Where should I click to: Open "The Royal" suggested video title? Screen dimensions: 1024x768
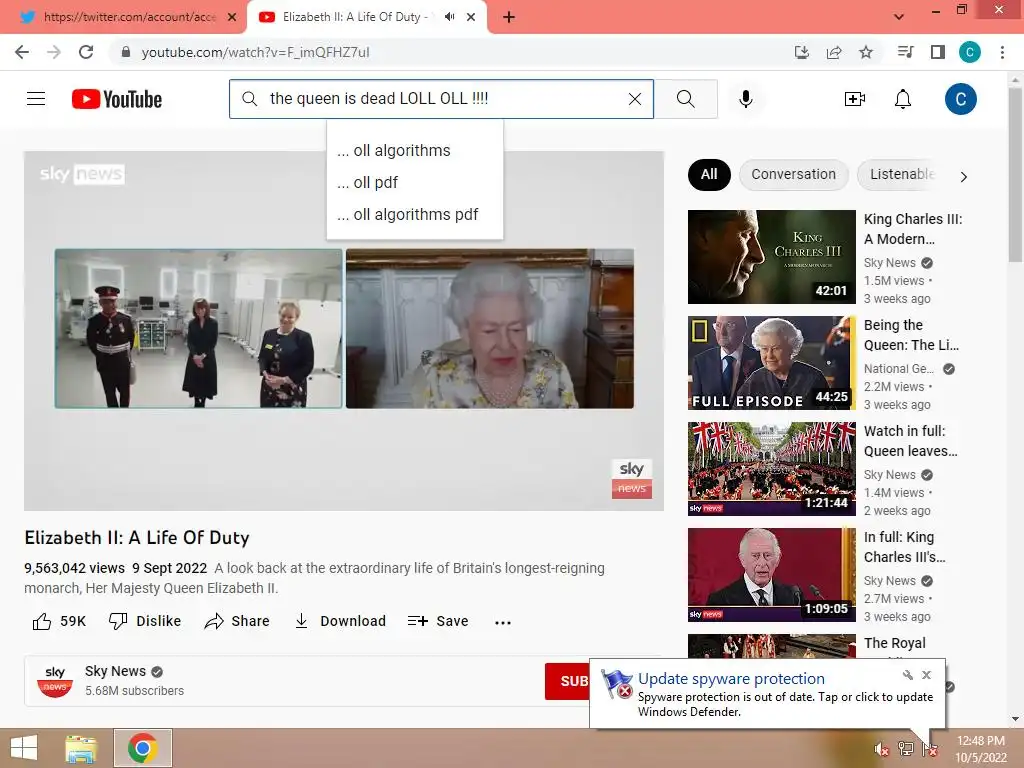(x=895, y=643)
